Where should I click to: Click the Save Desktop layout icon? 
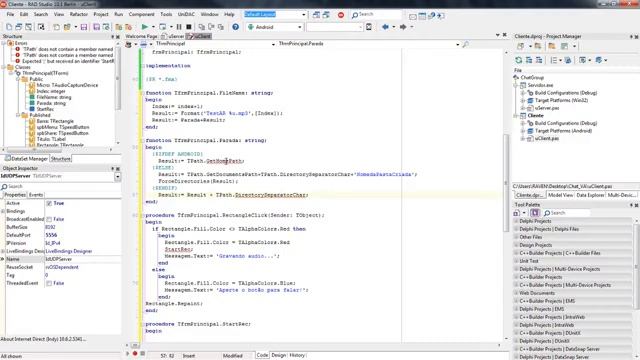[316, 15]
